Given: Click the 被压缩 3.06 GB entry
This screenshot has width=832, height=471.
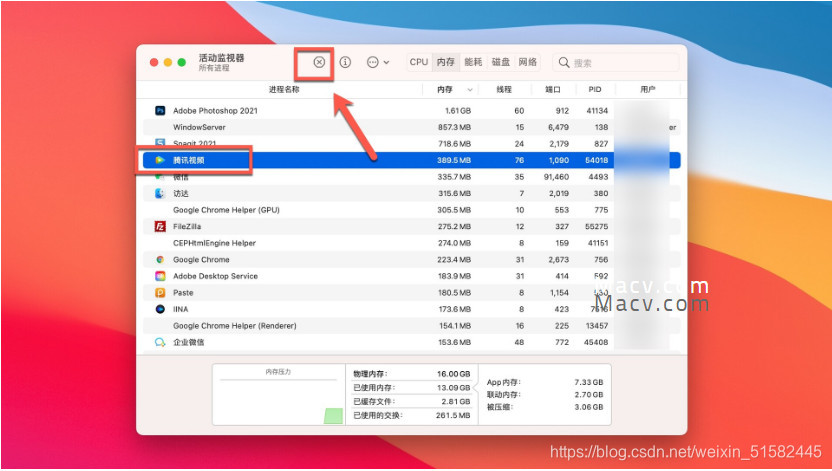Looking at the screenshot, I should coord(545,407).
